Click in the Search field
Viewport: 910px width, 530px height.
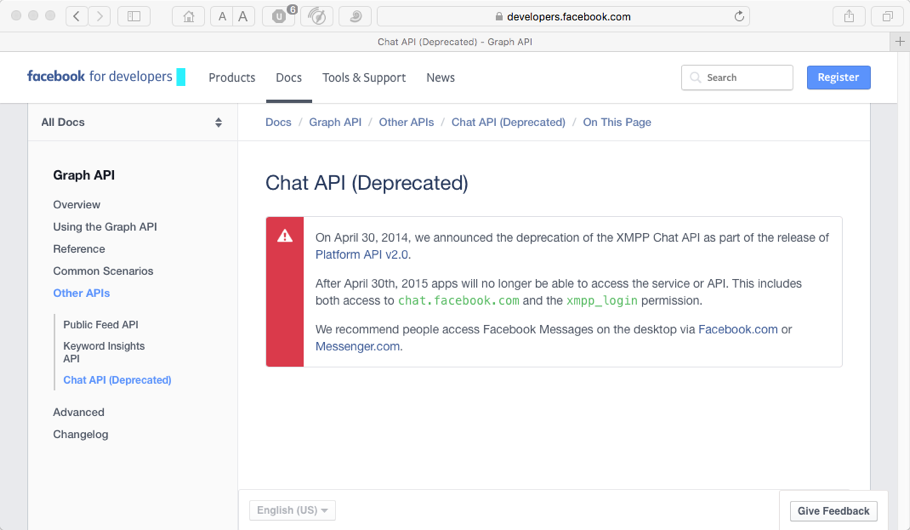pyautogui.click(x=737, y=77)
